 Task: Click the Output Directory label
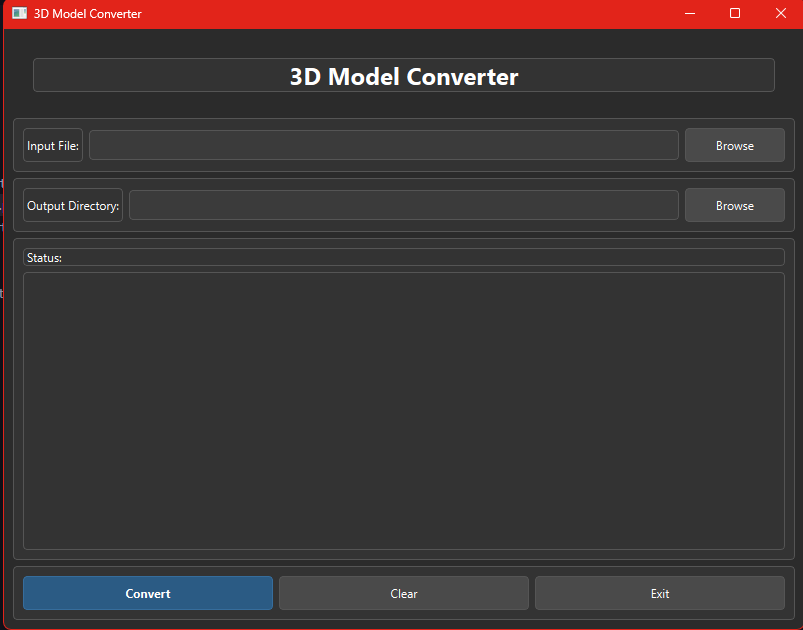tap(72, 204)
